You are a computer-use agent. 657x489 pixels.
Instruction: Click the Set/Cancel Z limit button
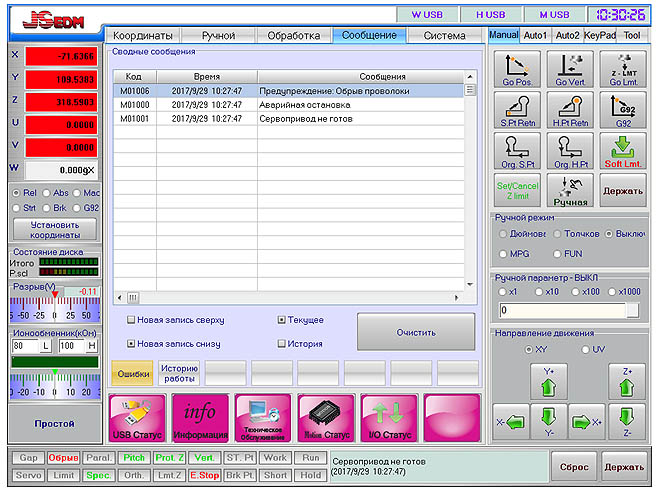(x=517, y=191)
